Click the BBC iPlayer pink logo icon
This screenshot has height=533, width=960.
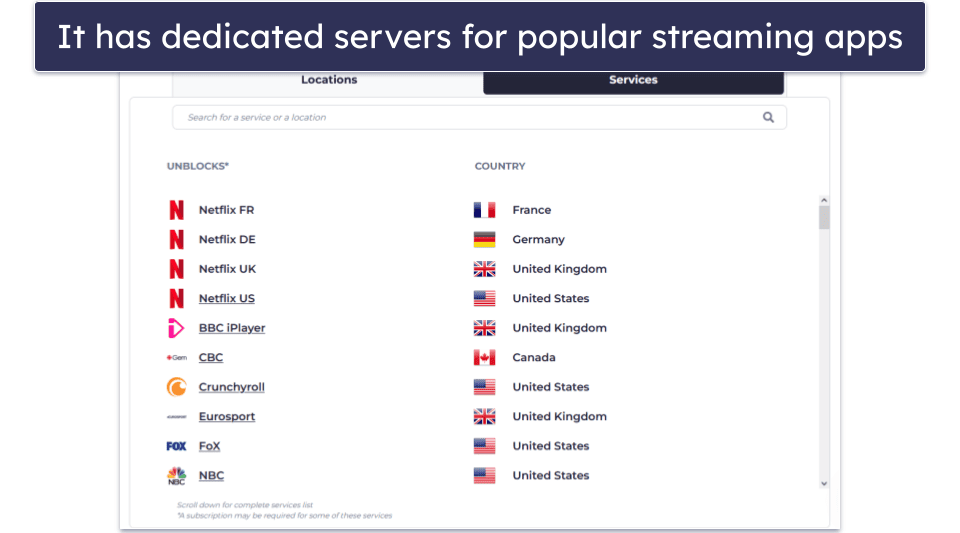176,328
